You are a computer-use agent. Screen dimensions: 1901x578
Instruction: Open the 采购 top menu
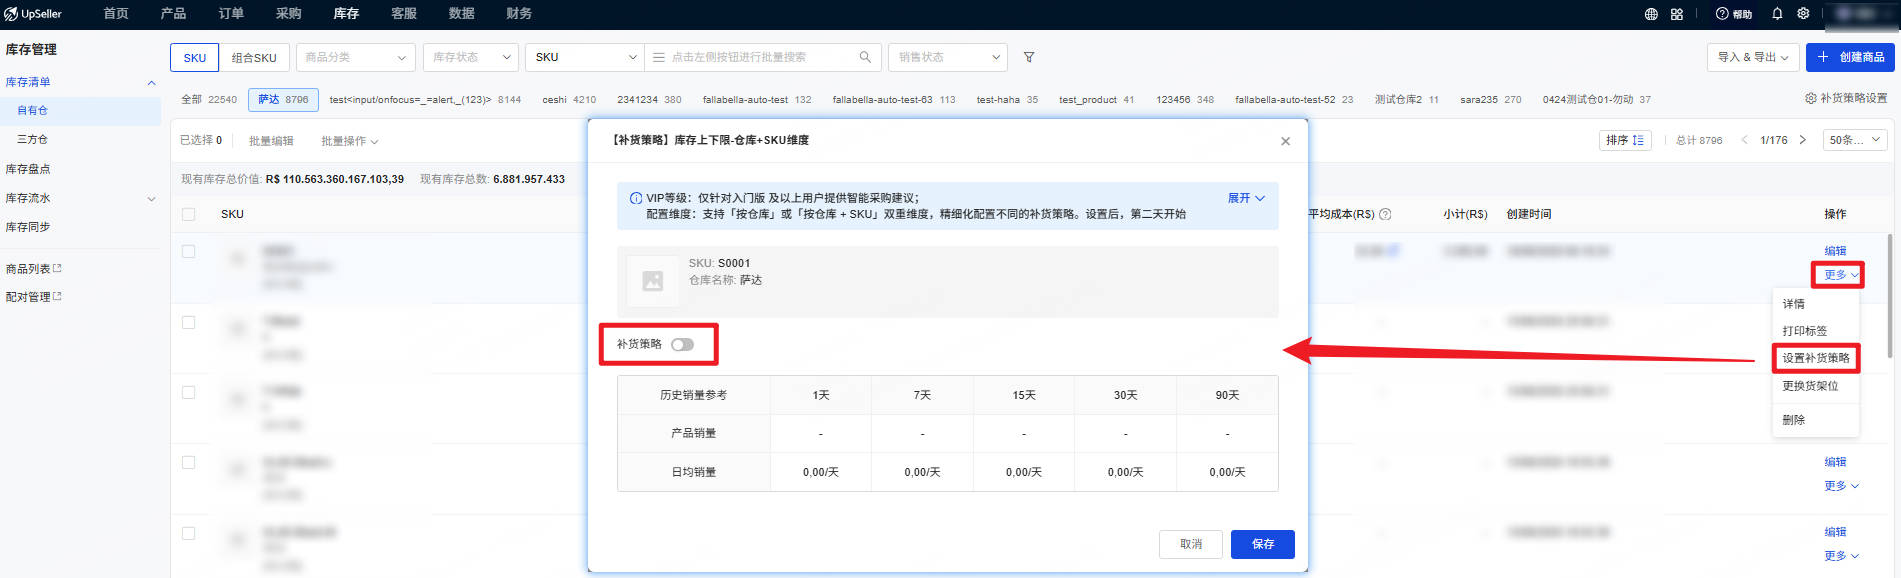click(x=288, y=14)
